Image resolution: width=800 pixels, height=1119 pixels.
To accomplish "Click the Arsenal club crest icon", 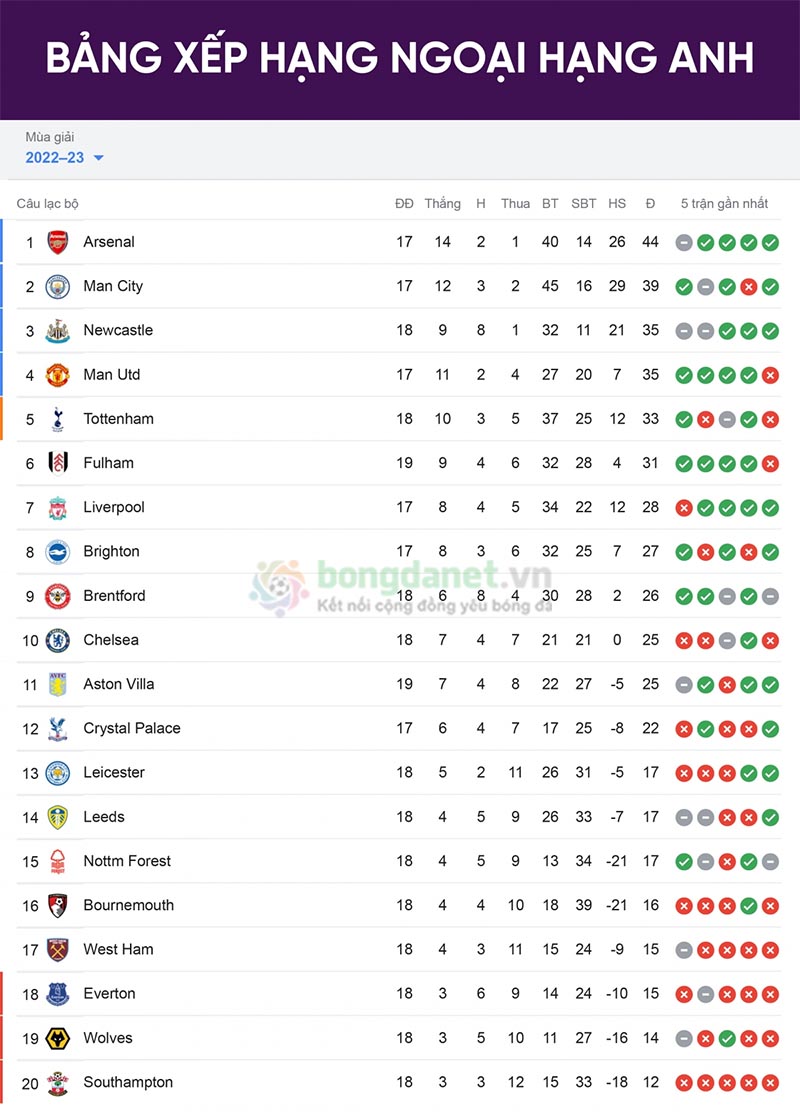I will 58,242.
